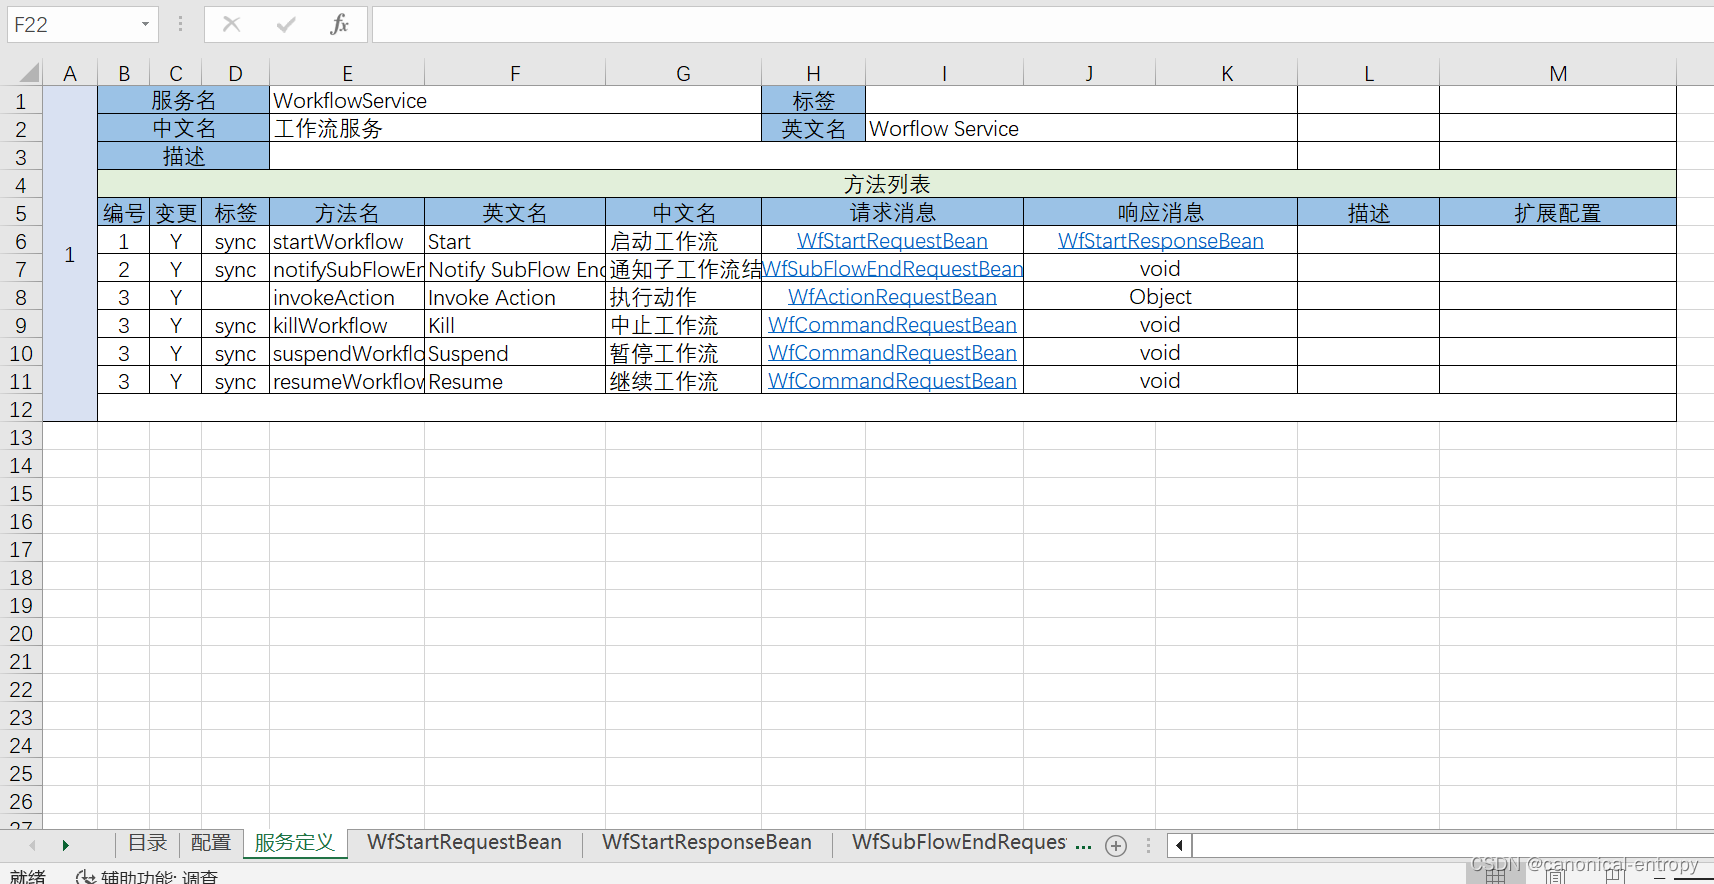Image resolution: width=1714 pixels, height=884 pixels.
Task: Open the WfSubFlowEndReques sheet tab
Action: (x=959, y=843)
